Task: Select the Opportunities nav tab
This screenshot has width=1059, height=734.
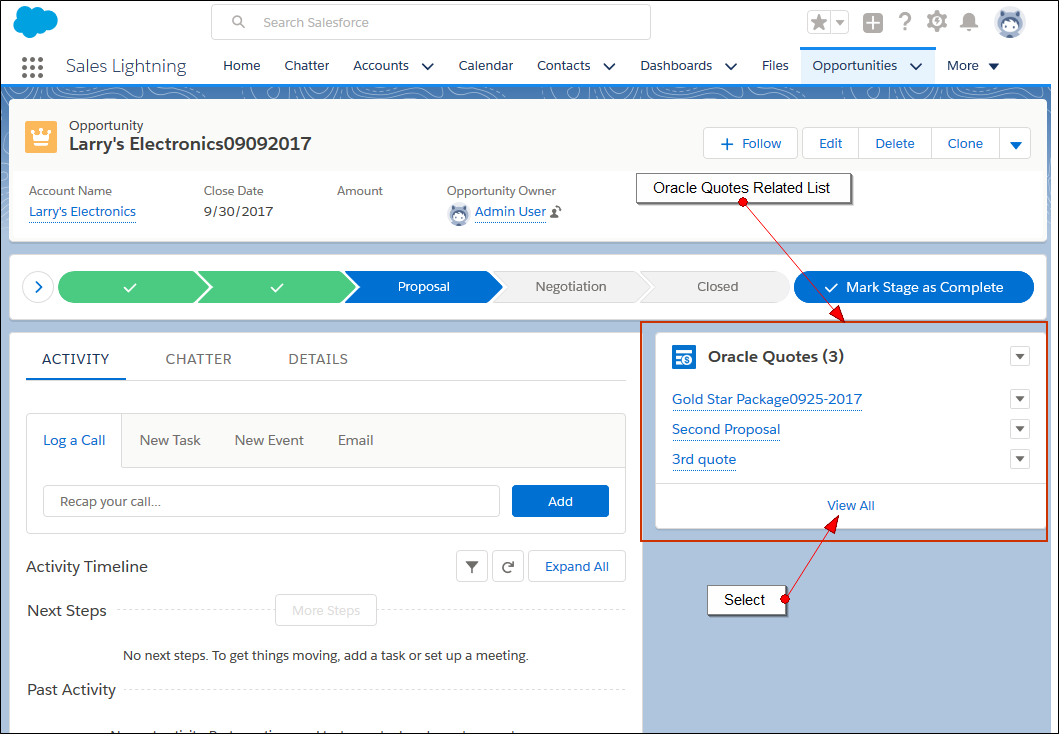Action: [854, 65]
